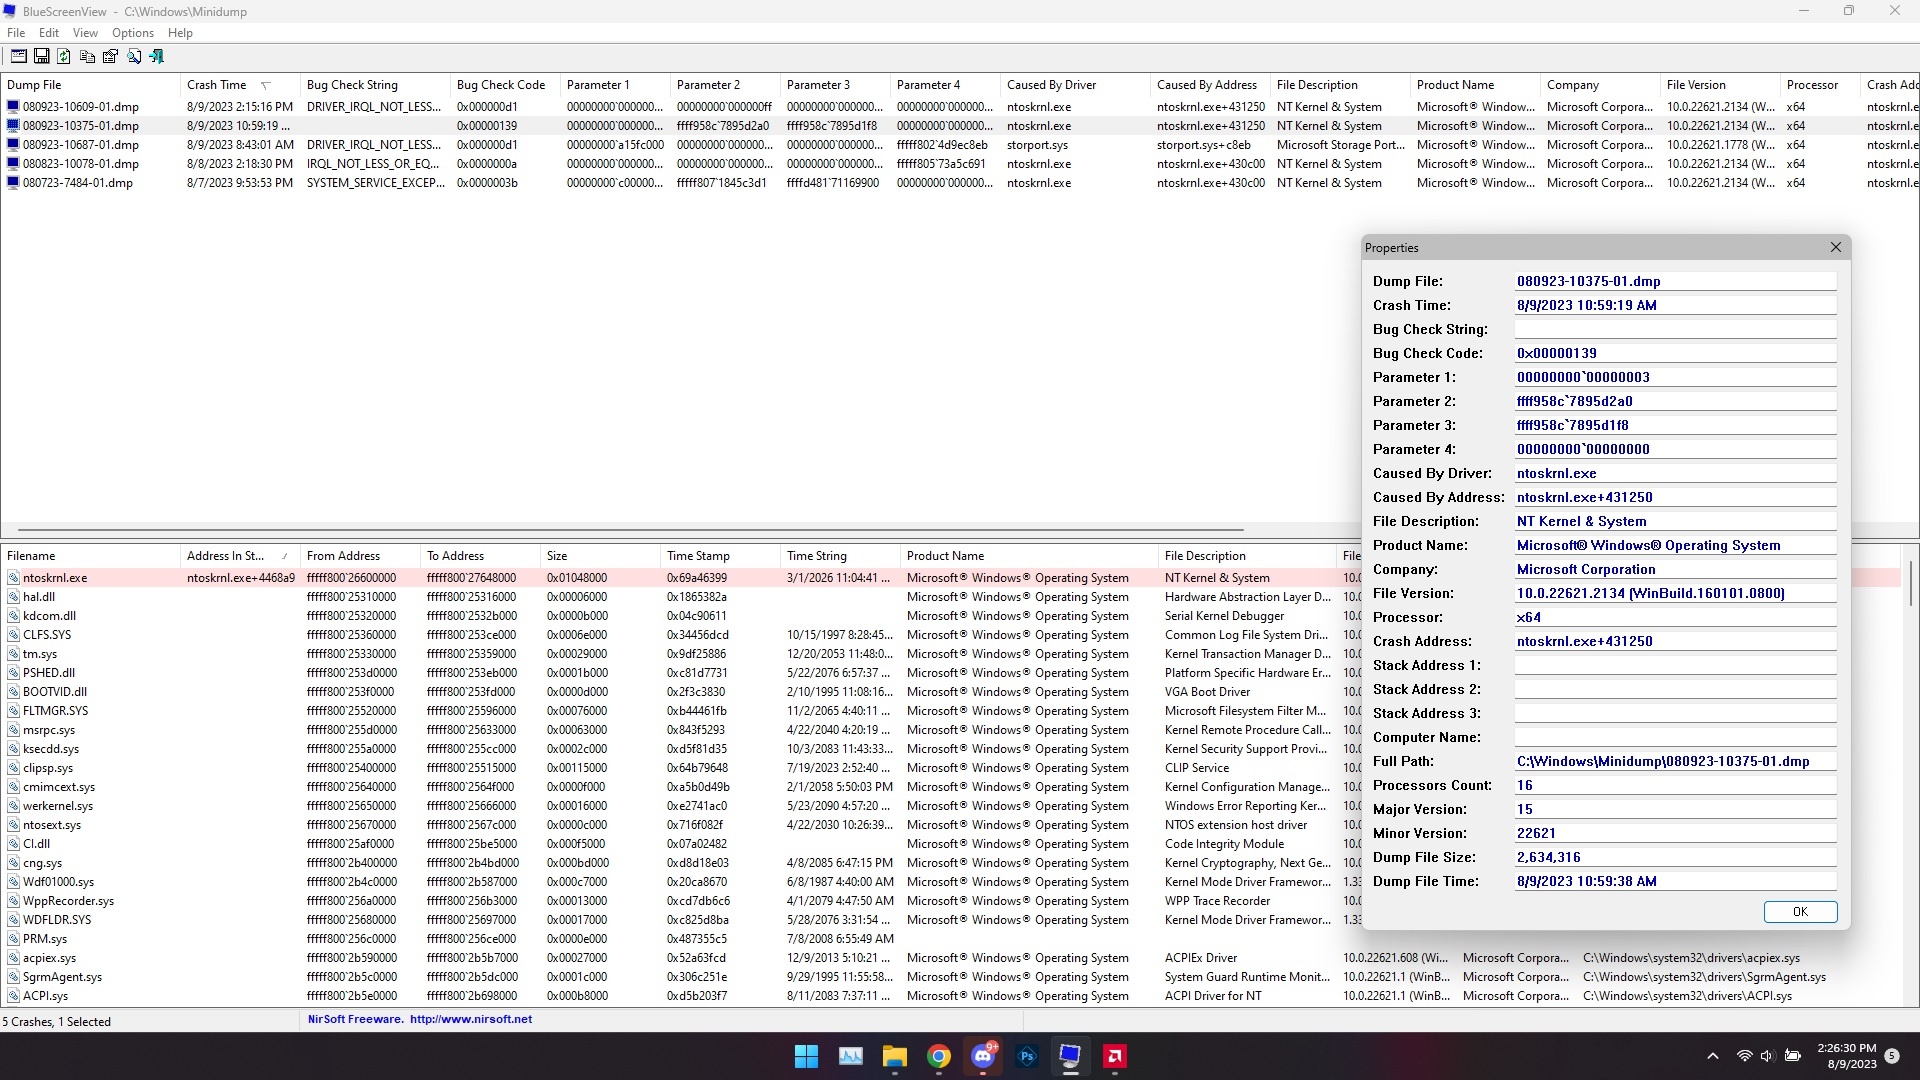Image resolution: width=1920 pixels, height=1080 pixels.
Task: Click the Wi-Fi network tray icon
Action: pyautogui.click(x=1744, y=1056)
